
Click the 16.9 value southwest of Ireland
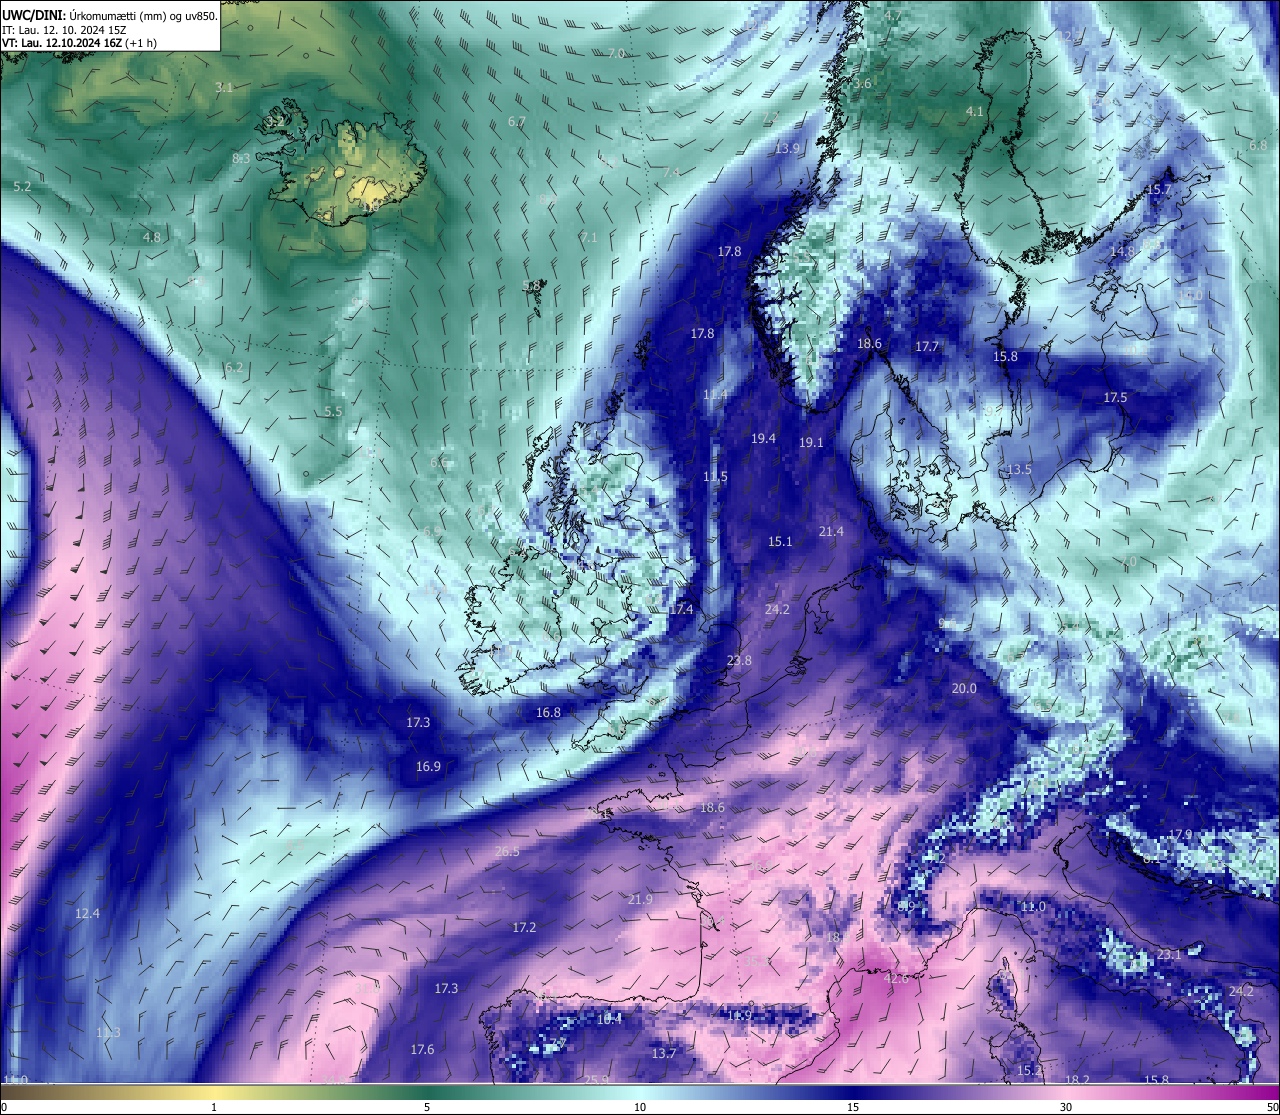pos(428,767)
